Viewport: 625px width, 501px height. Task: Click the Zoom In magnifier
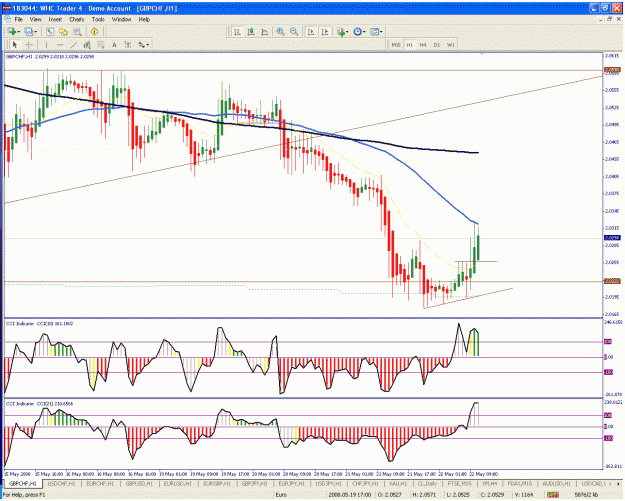(x=280, y=31)
